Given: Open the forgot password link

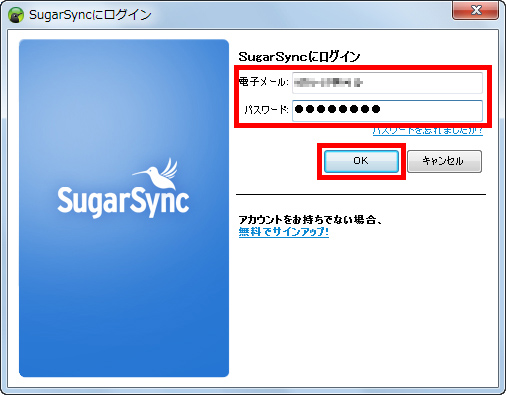Looking at the screenshot, I should click(x=428, y=131).
